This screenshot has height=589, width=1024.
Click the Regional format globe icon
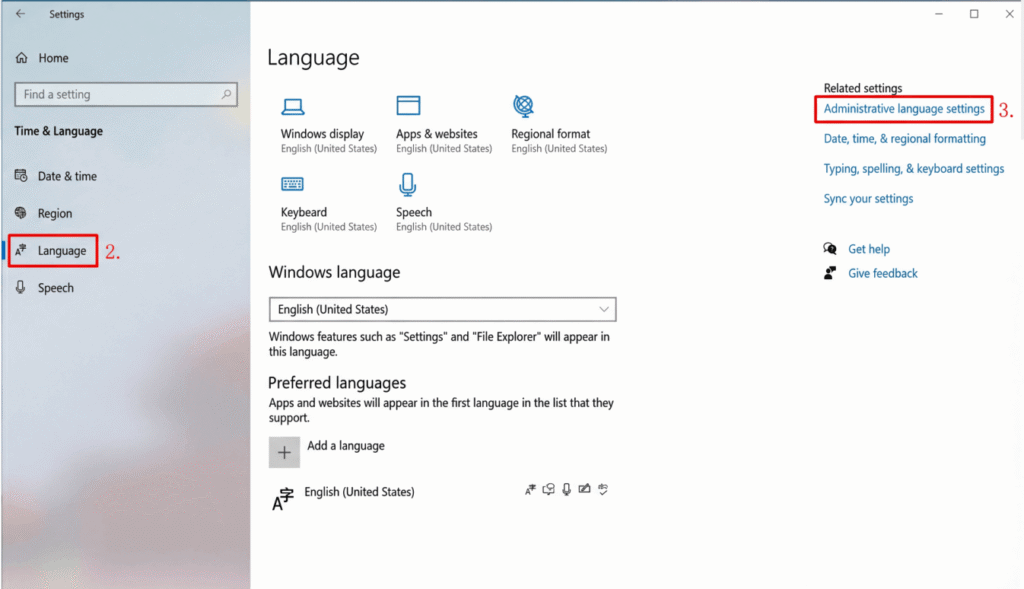tap(523, 106)
